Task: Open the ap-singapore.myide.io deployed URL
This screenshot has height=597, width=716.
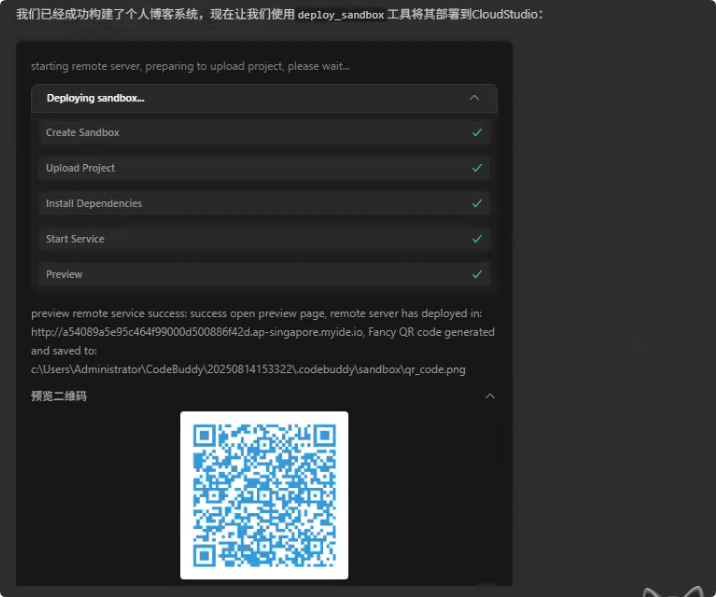Action: point(197,332)
